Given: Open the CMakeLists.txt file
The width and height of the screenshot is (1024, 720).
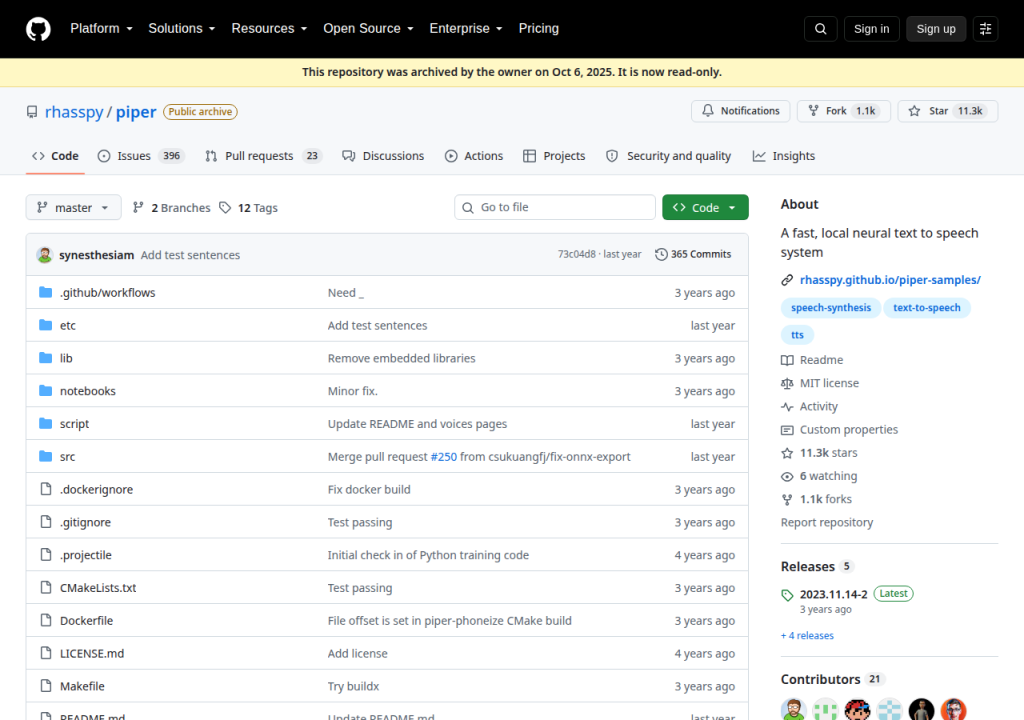Looking at the screenshot, I should click(98, 588).
